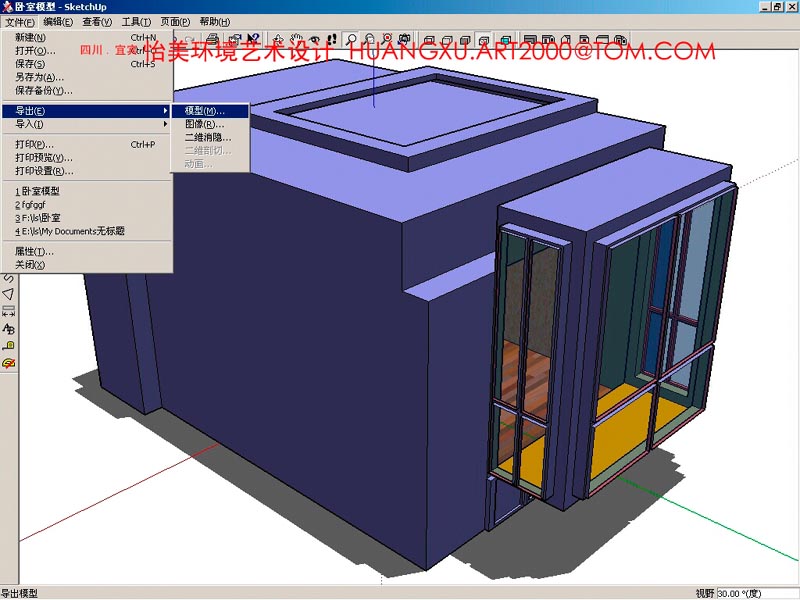The width and height of the screenshot is (800, 600).
Task: Select the Zoom magnifier tool
Action: tap(351, 39)
